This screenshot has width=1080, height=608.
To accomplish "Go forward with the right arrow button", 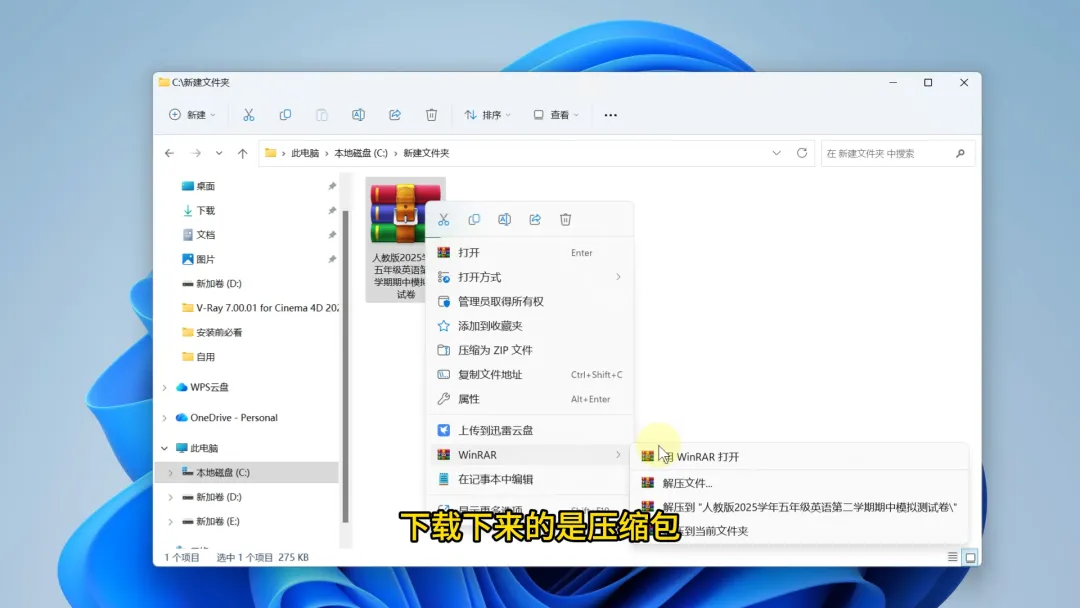I will 196,153.
